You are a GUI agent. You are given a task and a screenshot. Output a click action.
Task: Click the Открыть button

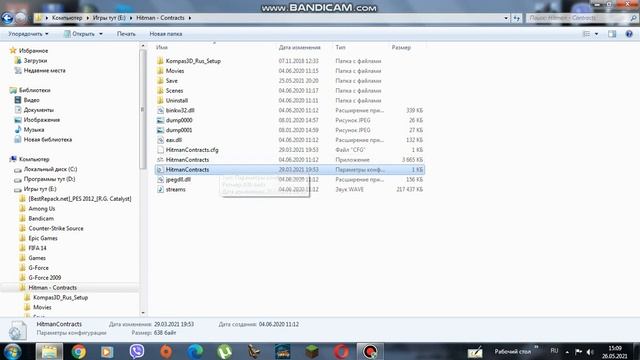point(79,34)
